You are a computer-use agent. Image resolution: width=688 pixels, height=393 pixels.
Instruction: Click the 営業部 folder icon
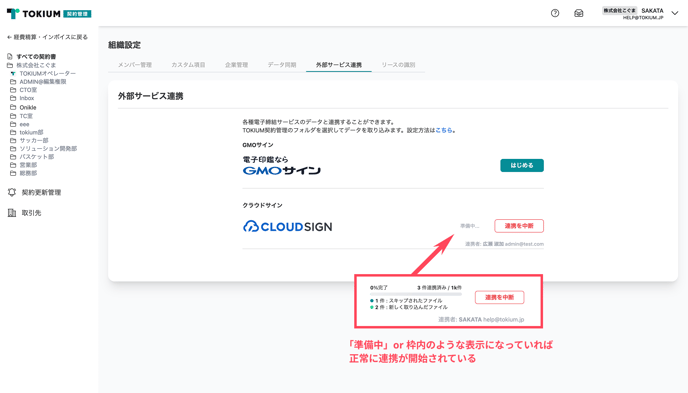[13, 165]
